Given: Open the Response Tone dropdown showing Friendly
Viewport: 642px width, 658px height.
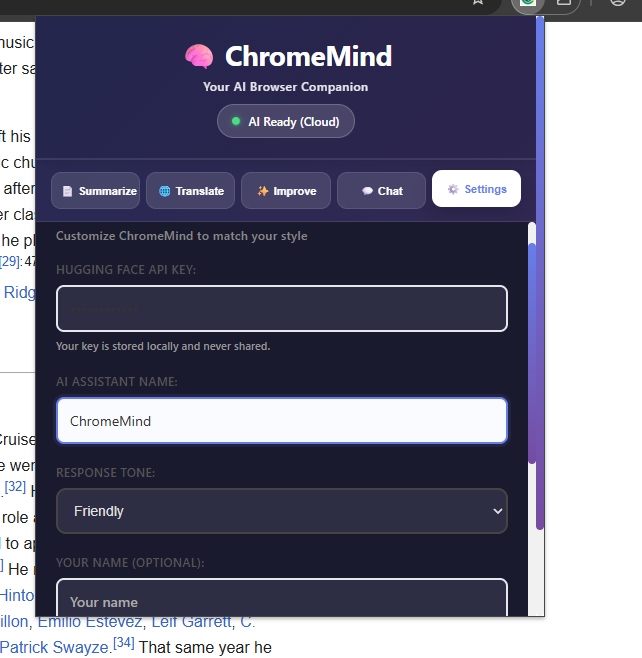Looking at the screenshot, I should point(282,511).
